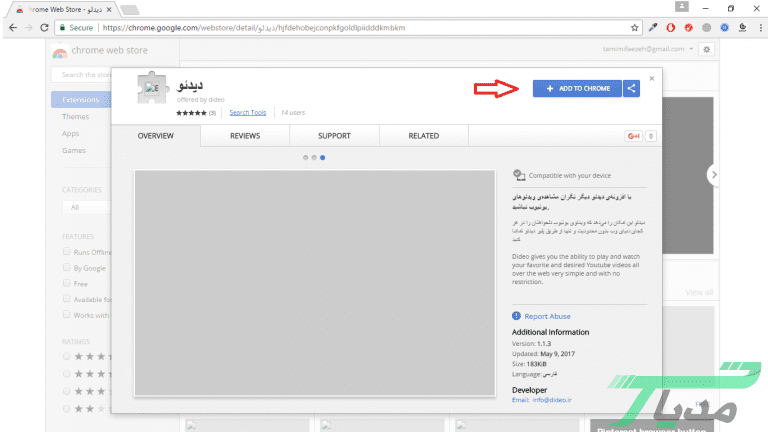Click the browser address bar URL
The height and width of the screenshot is (432, 768).
click(254, 28)
